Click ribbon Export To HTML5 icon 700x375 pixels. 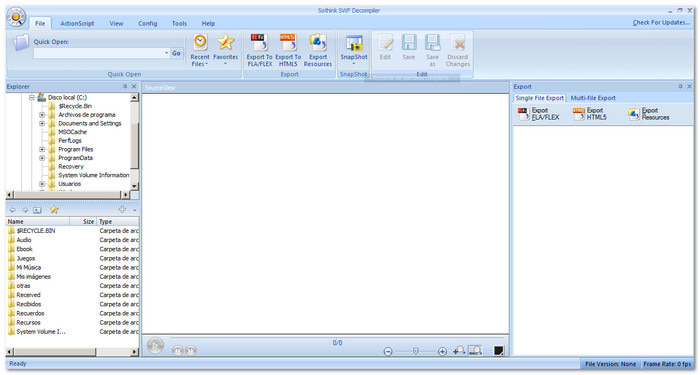[288, 50]
